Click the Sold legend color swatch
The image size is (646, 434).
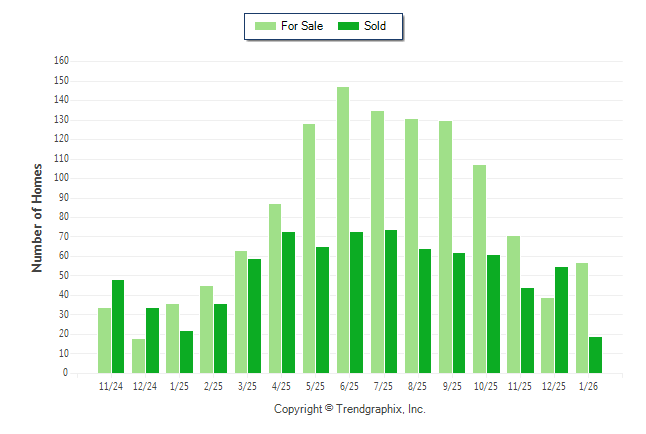[x=349, y=26]
